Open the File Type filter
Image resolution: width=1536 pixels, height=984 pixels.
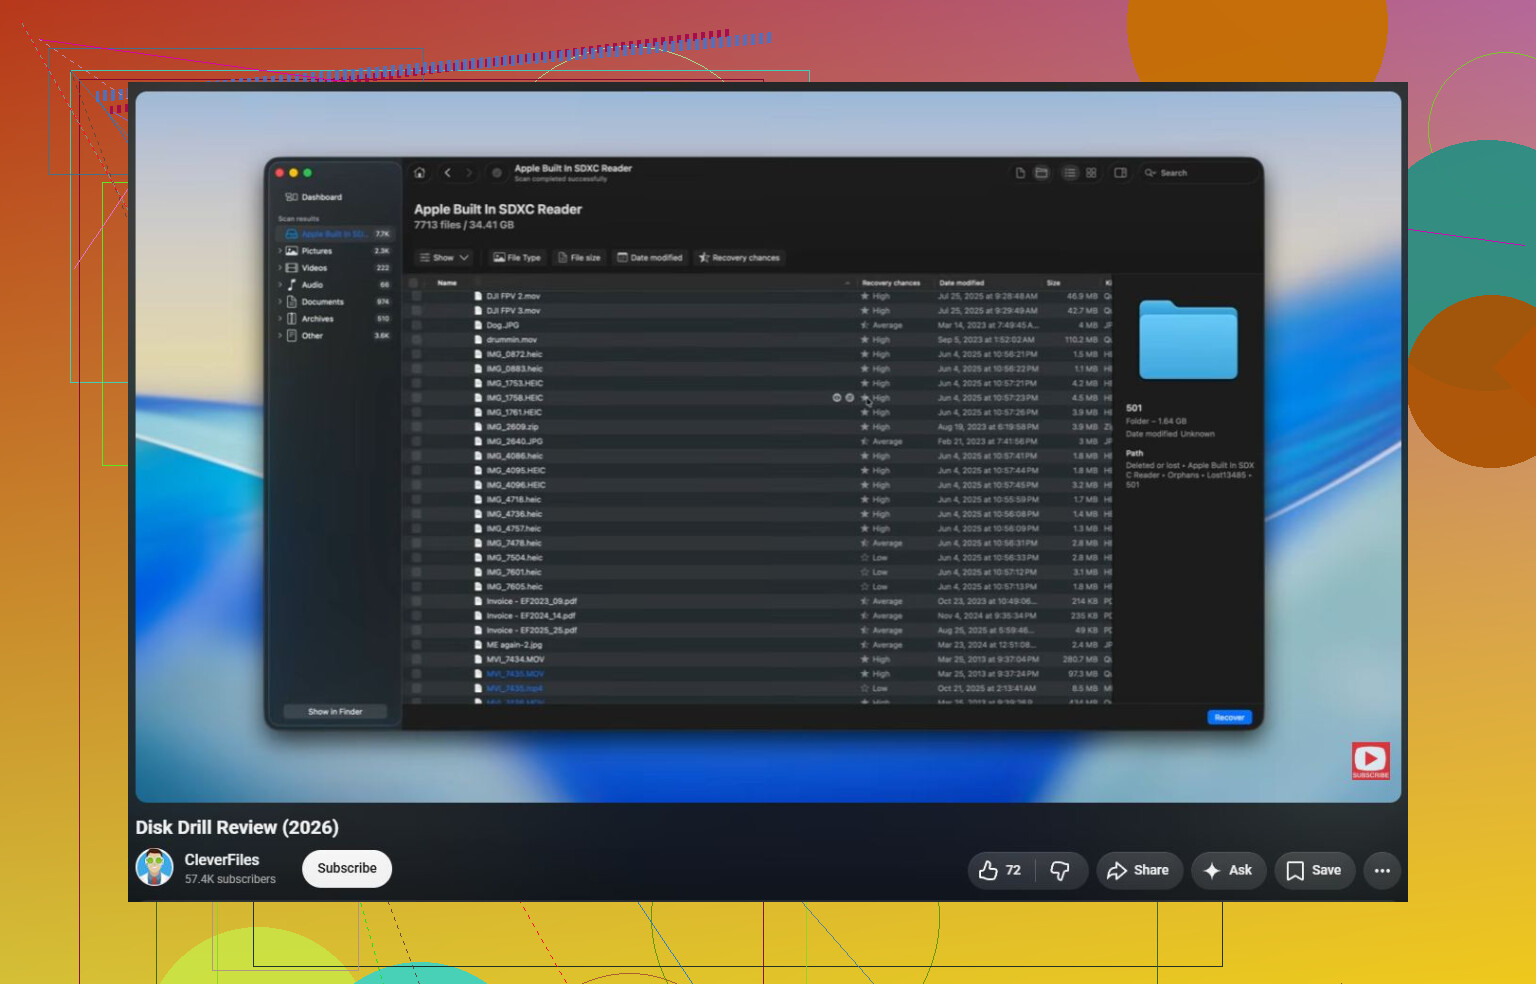click(x=517, y=258)
